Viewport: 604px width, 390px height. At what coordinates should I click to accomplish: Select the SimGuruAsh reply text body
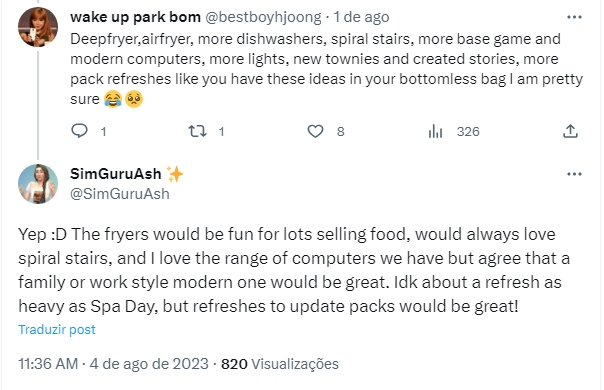pos(294,270)
